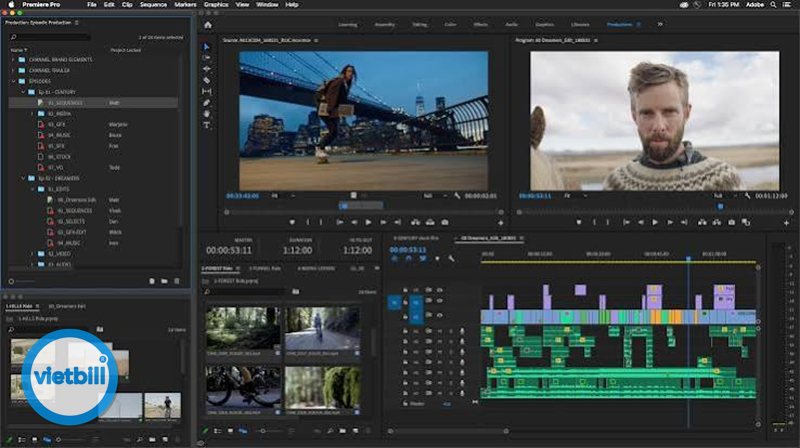Step forward one frame in Source monitor

(383, 222)
